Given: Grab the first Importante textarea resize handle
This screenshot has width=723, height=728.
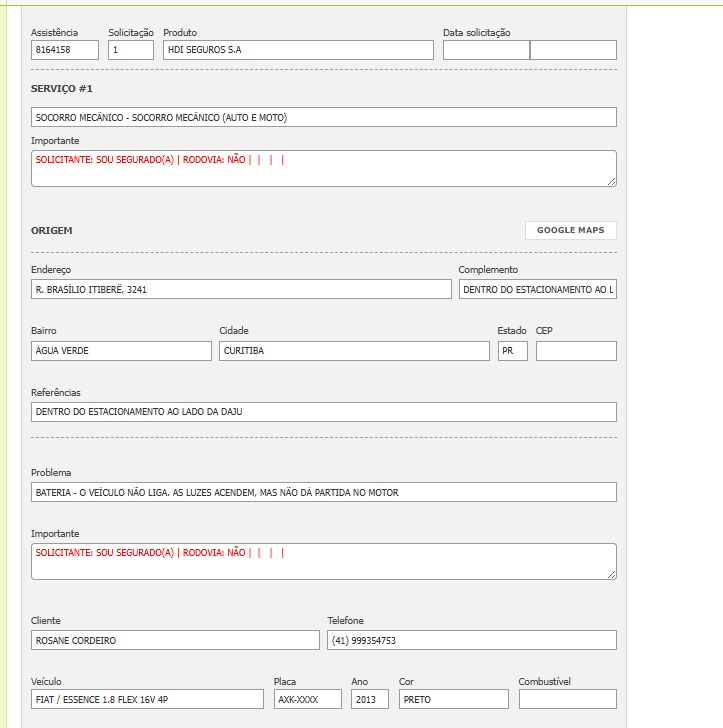Looking at the screenshot, I should coord(612,182).
